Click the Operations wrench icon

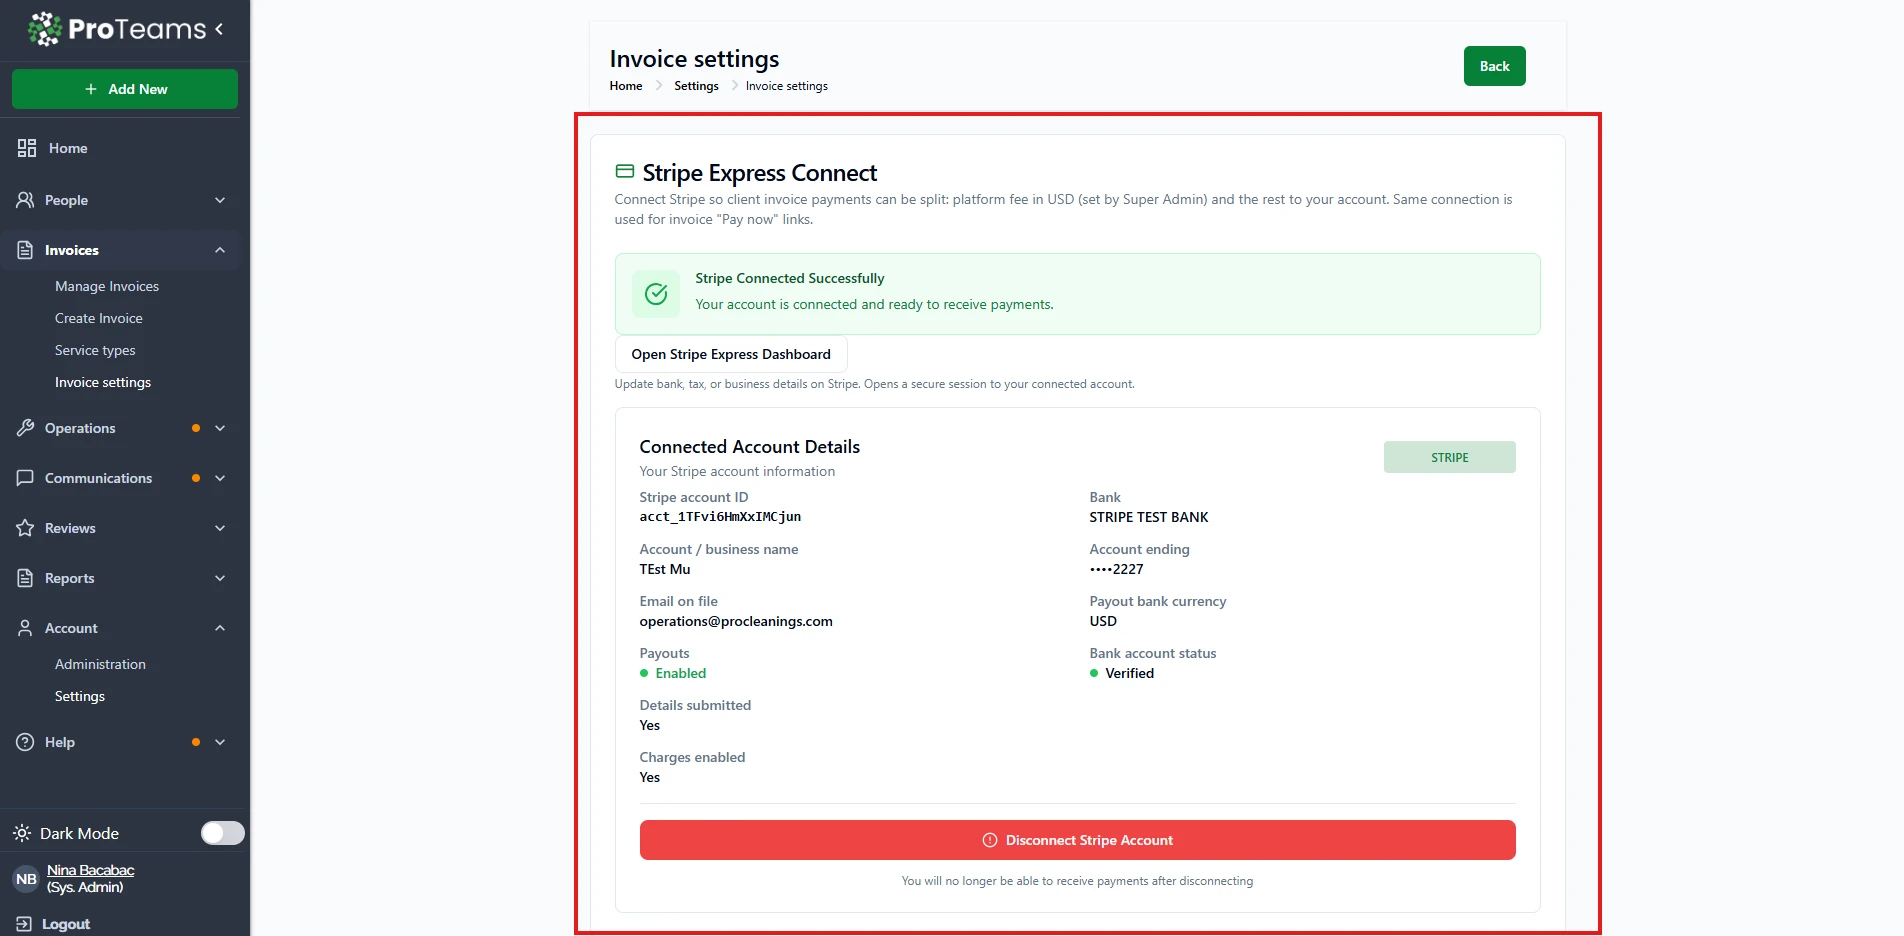26,428
